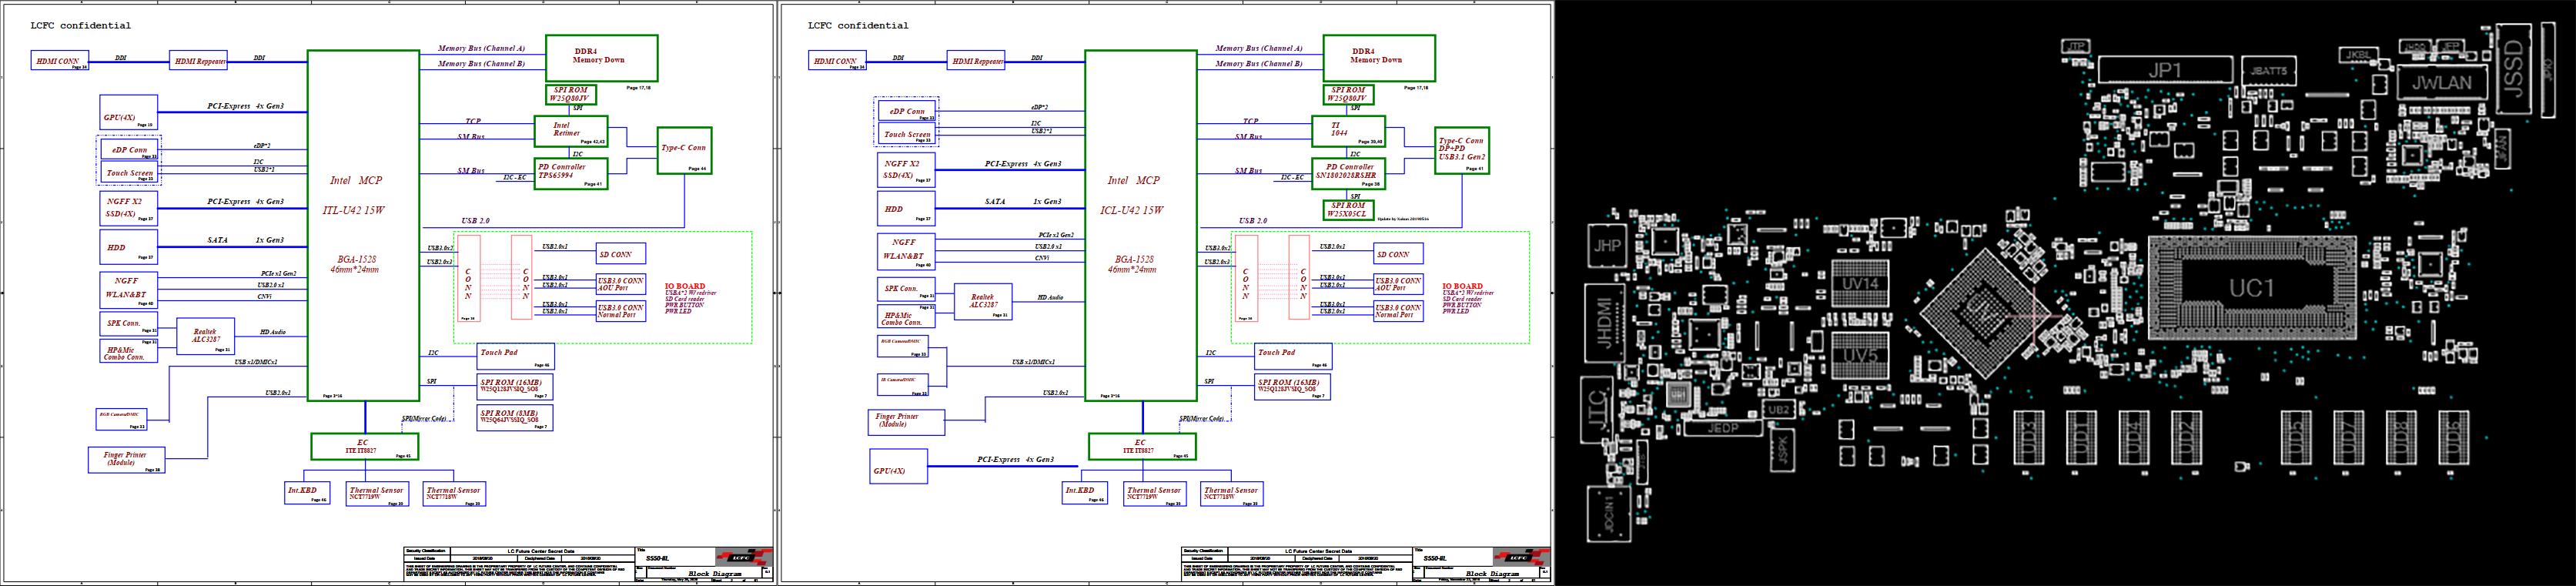
Task: Select eDP Conn block in ITL-U42 diagram
Action: point(130,150)
